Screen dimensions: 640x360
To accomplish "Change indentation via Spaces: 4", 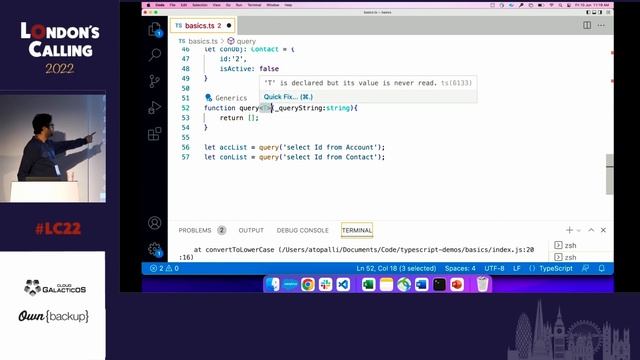I will coord(460,268).
